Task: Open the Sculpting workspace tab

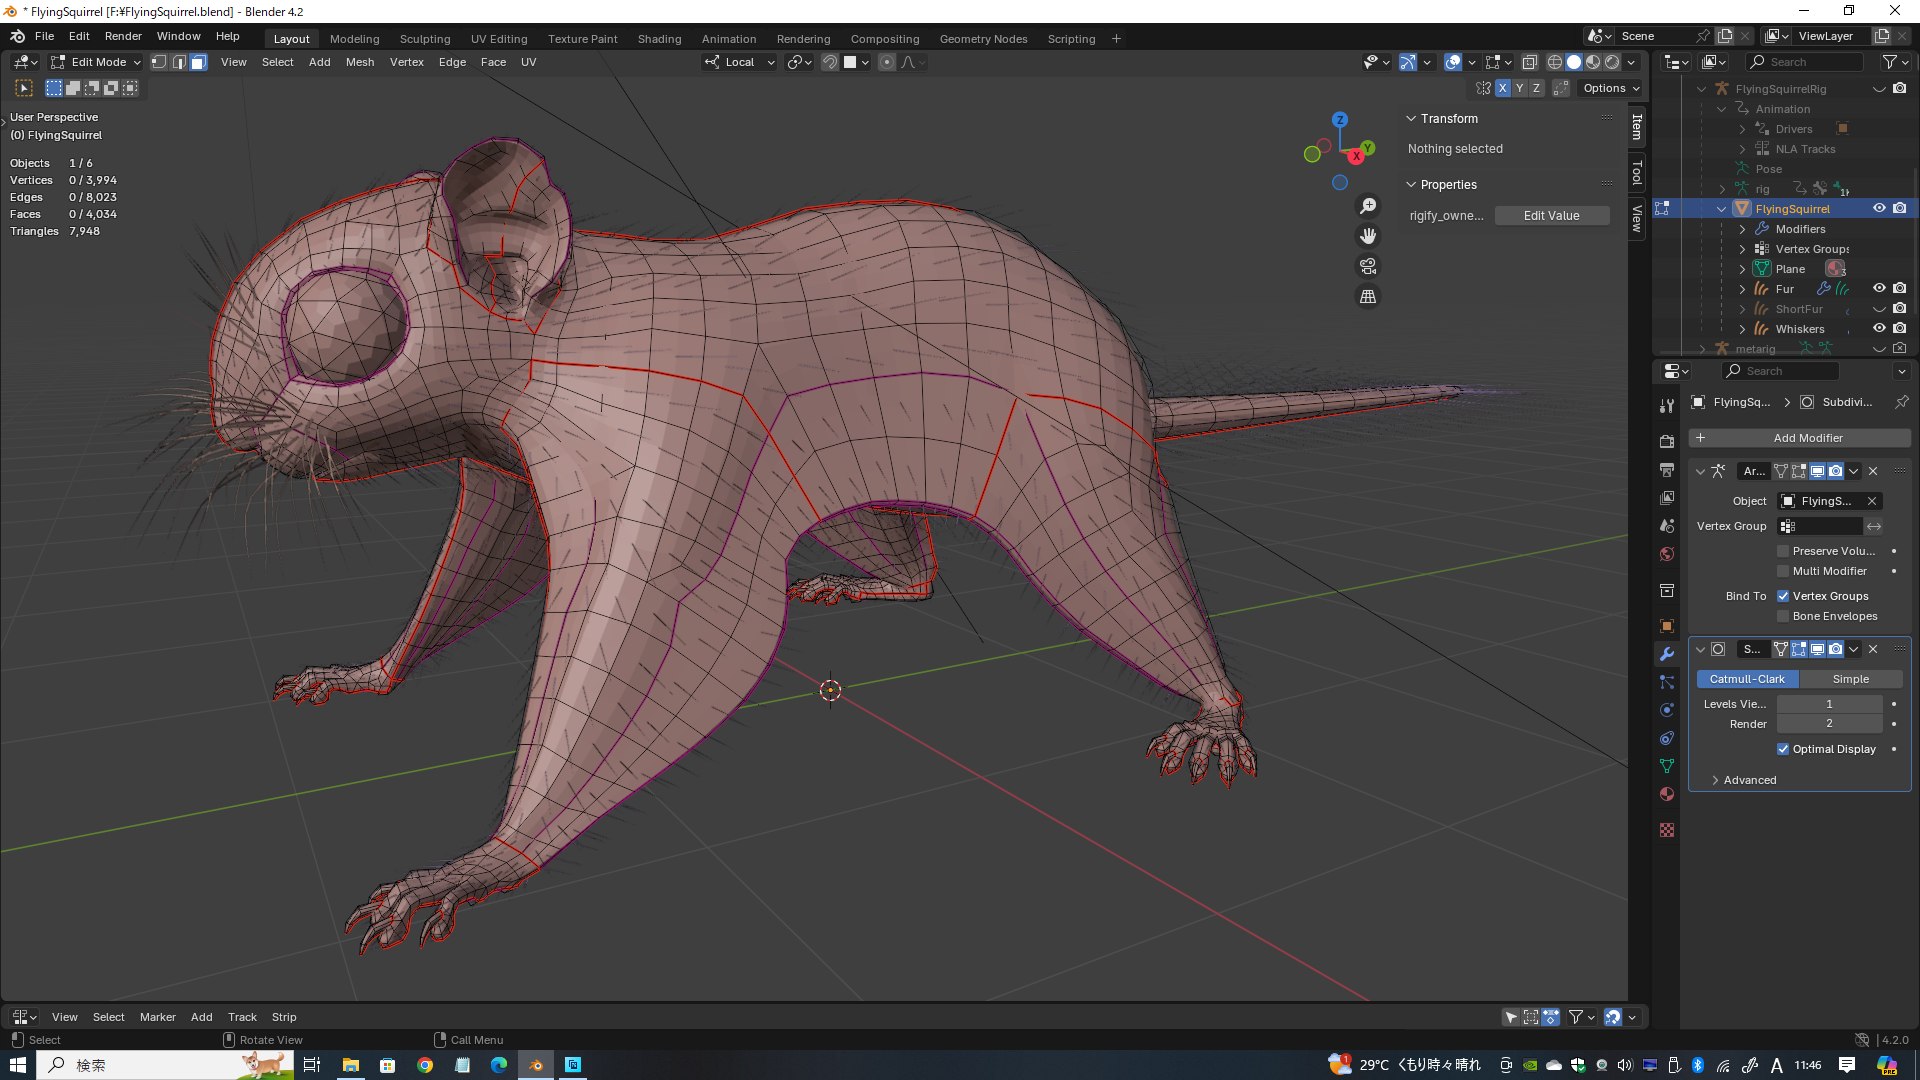Action: pyautogui.click(x=425, y=39)
